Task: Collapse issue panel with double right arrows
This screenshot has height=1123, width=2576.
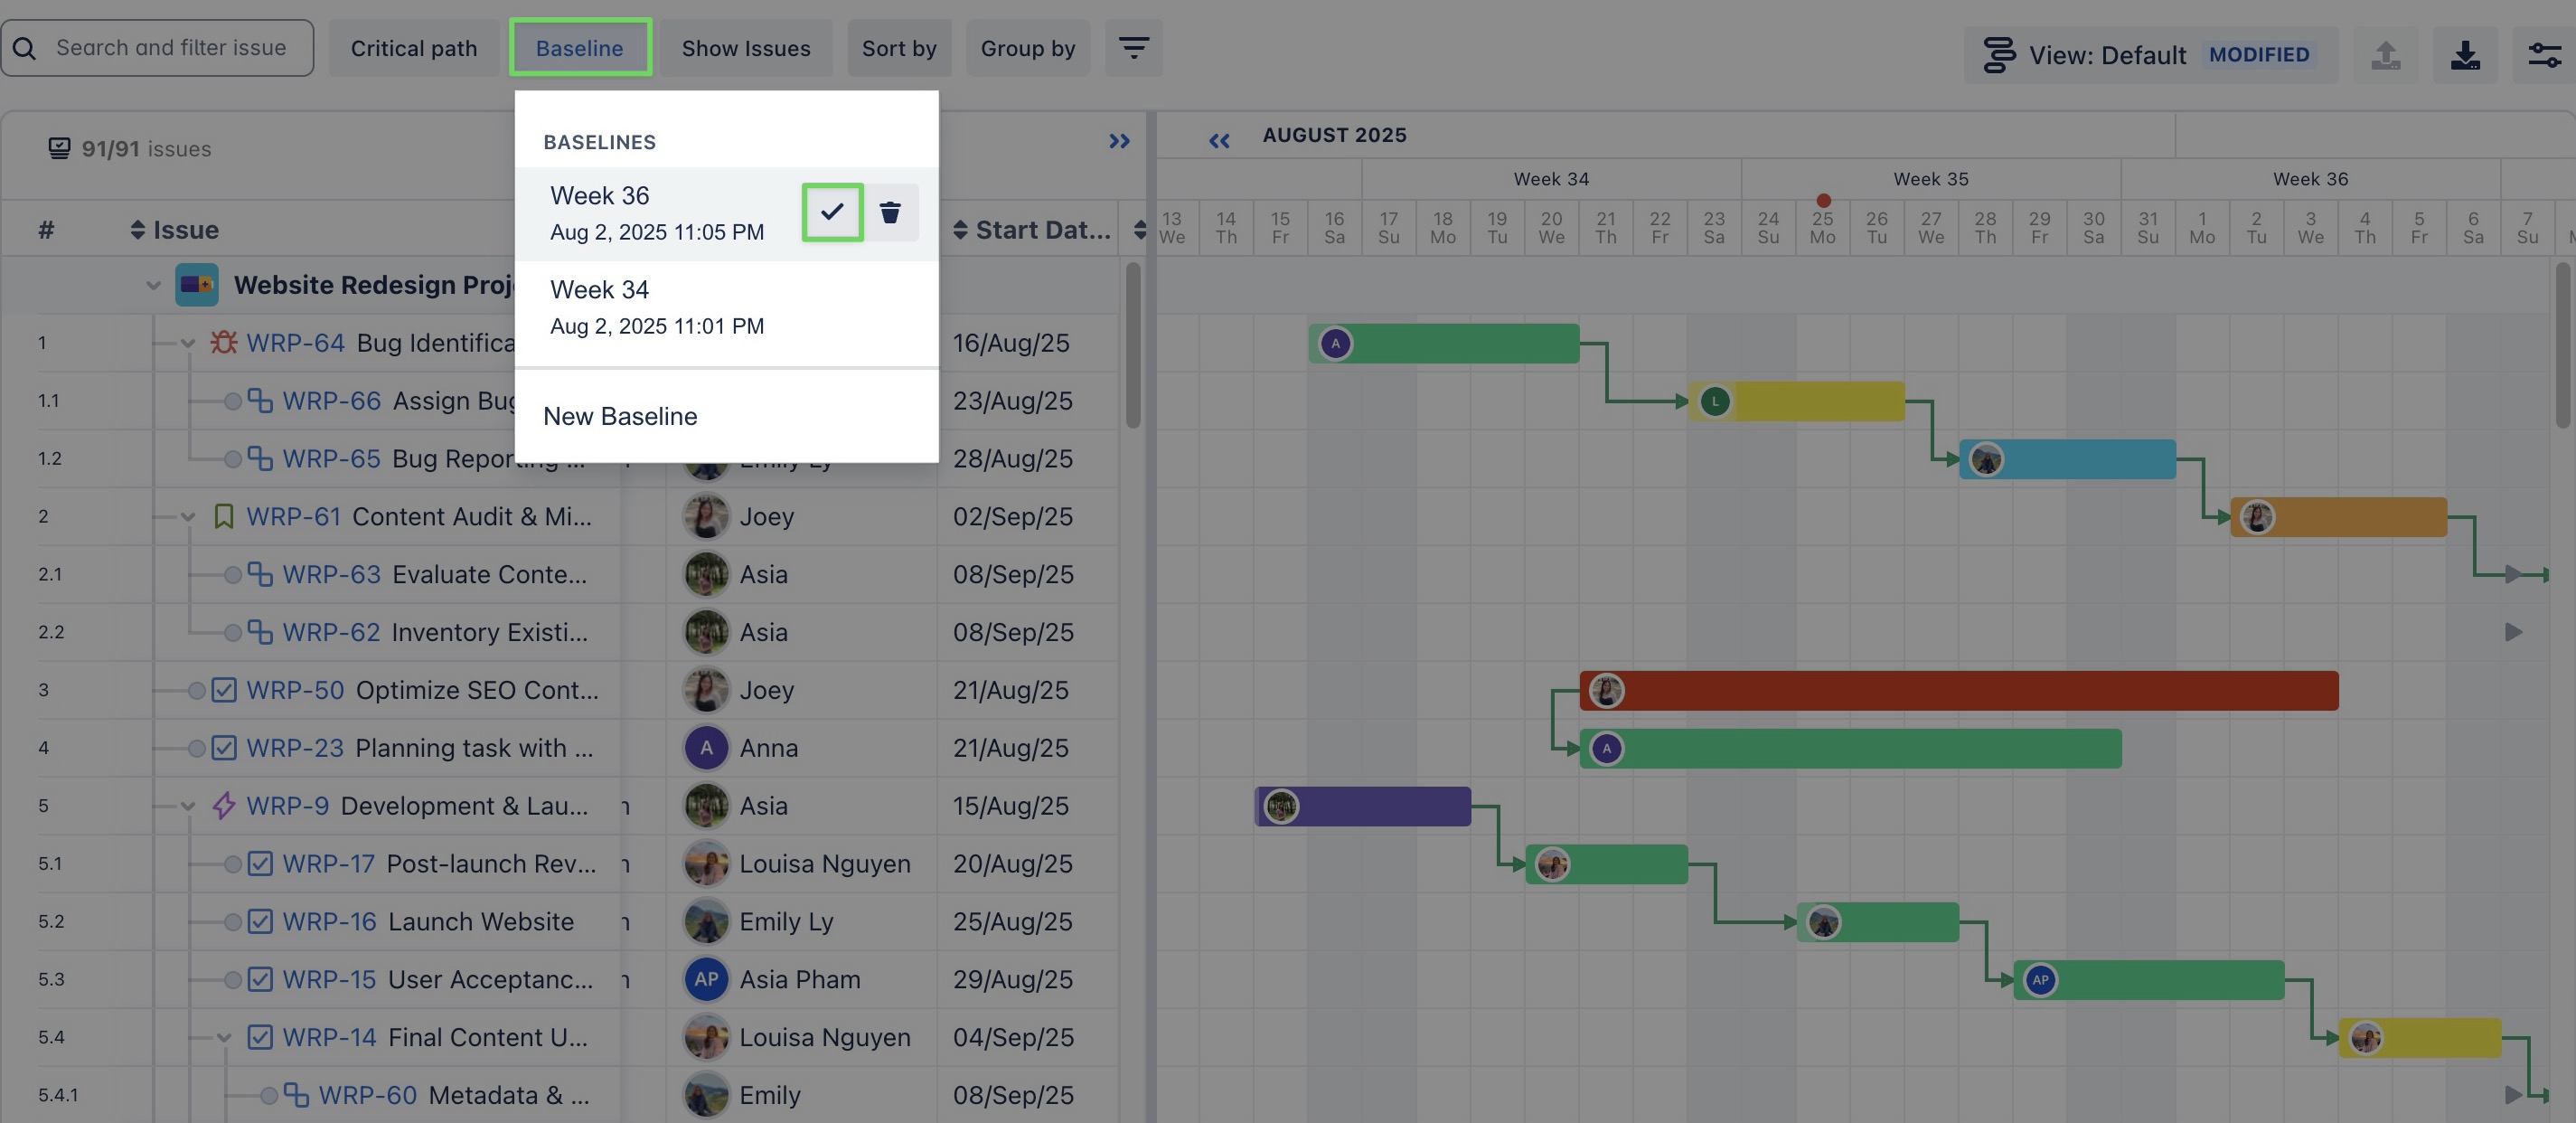Action: click(1119, 142)
